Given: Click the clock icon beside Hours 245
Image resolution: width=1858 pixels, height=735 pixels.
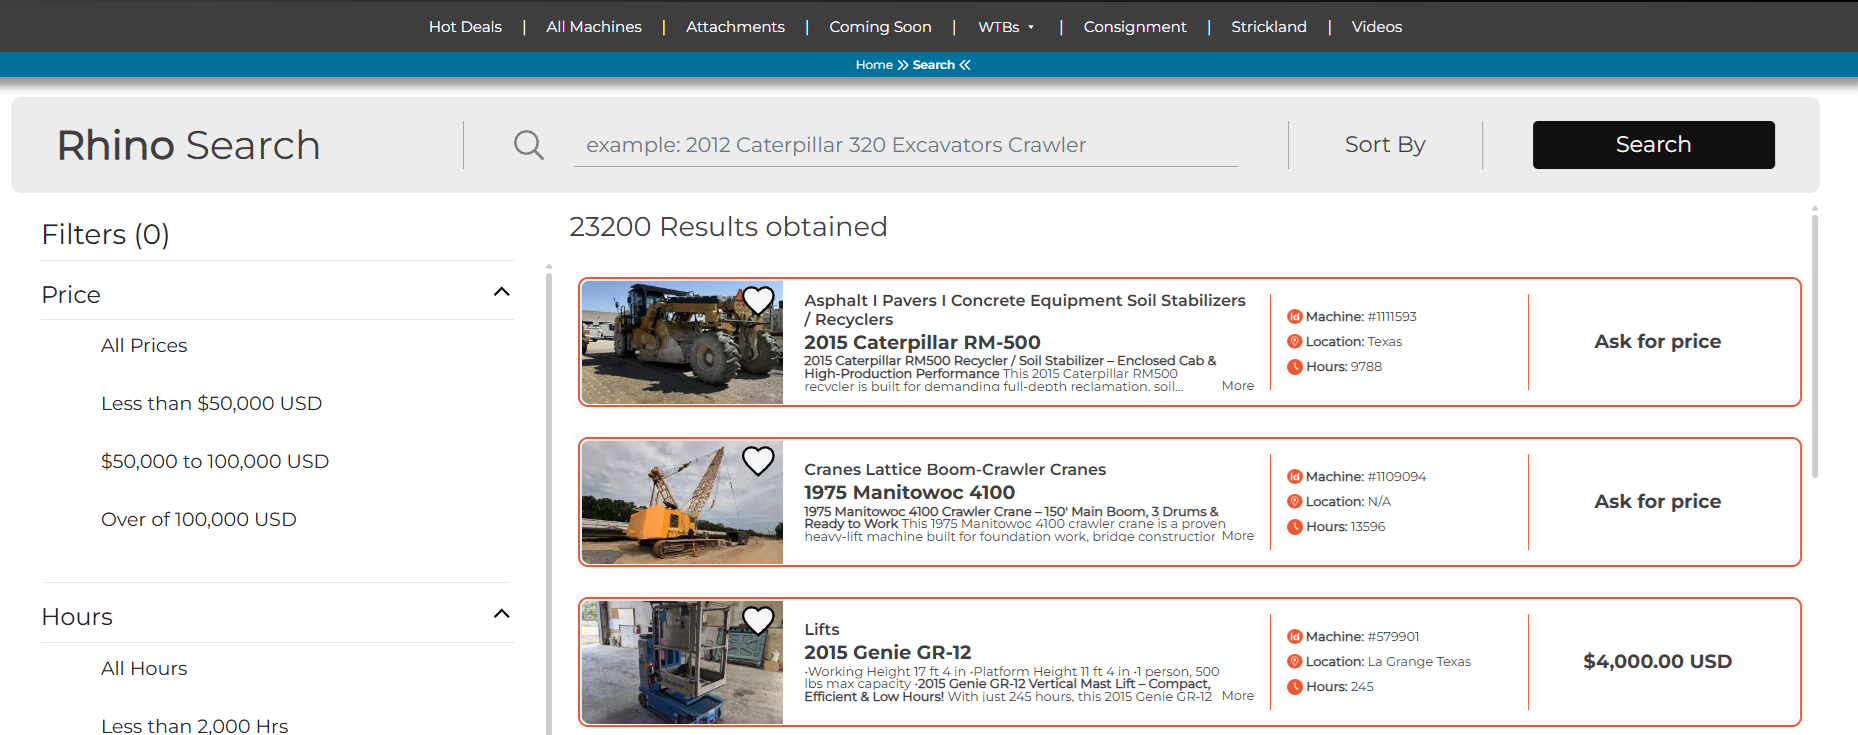Looking at the screenshot, I should pos(1295,687).
